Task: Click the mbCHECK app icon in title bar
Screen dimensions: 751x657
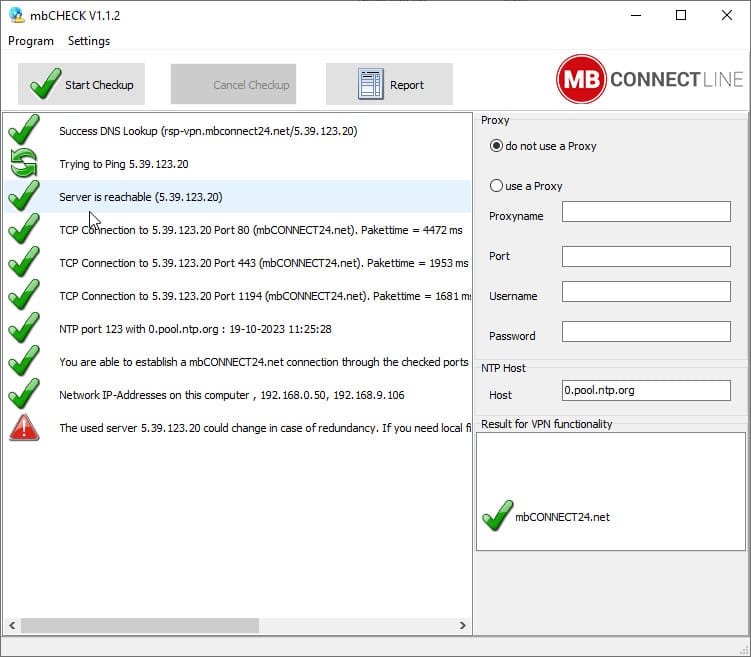Action: click(17, 15)
